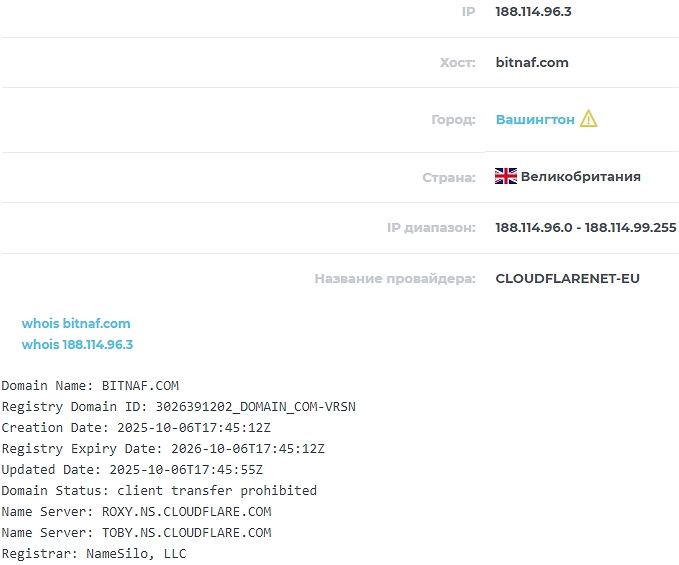The image size is (679, 565).
Task: Click the Registry Domain ID line
Action: point(178,407)
